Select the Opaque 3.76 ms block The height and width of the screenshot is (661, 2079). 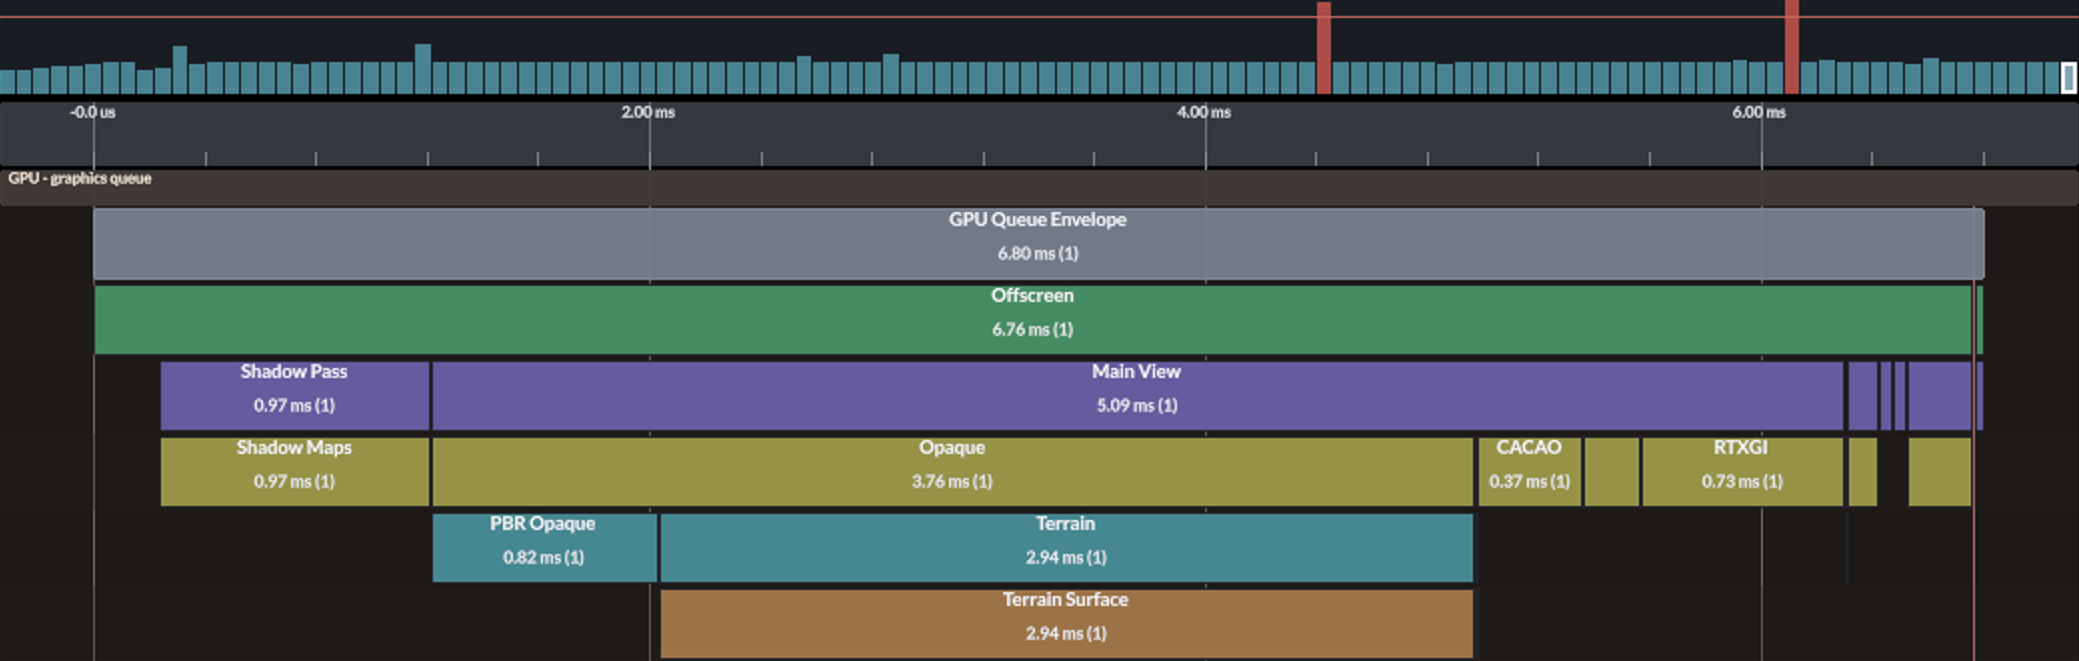[x=952, y=472]
